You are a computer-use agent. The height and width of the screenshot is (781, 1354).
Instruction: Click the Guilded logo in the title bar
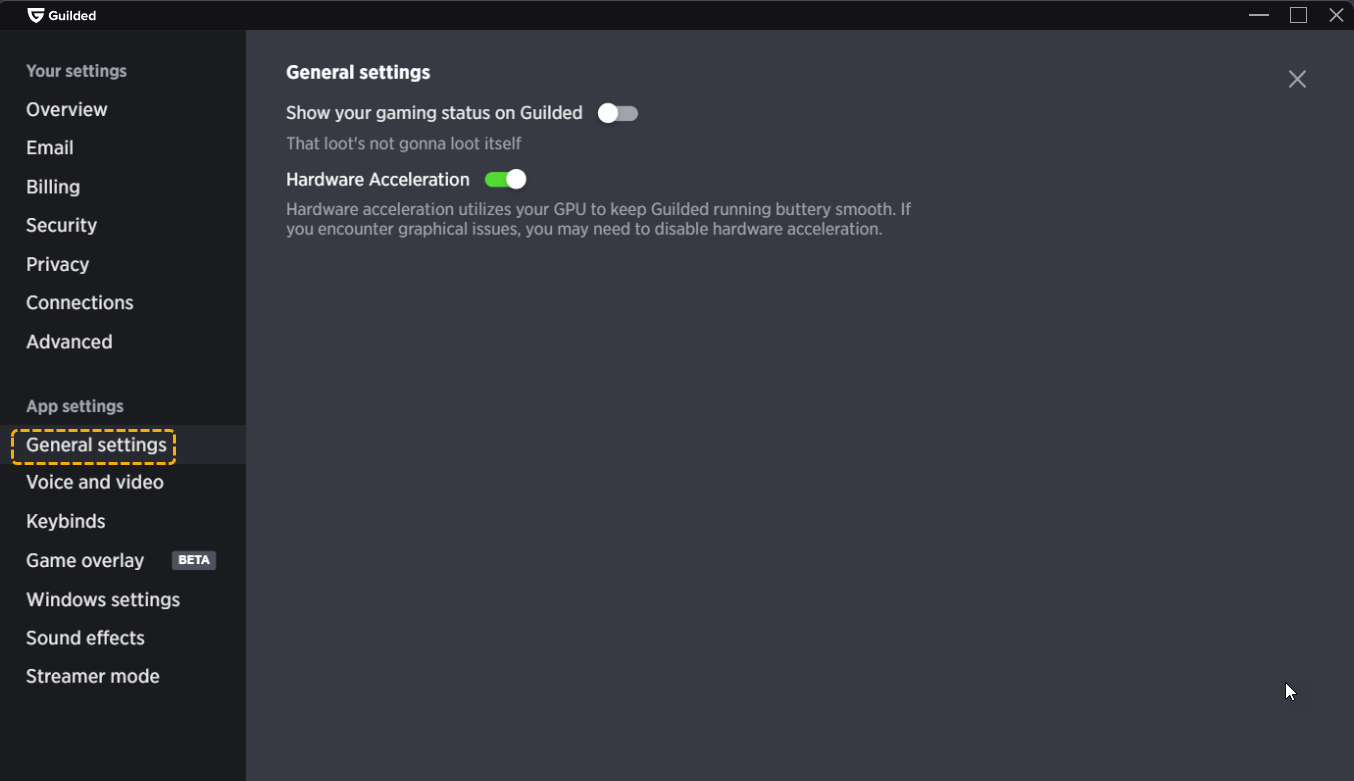click(36, 15)
